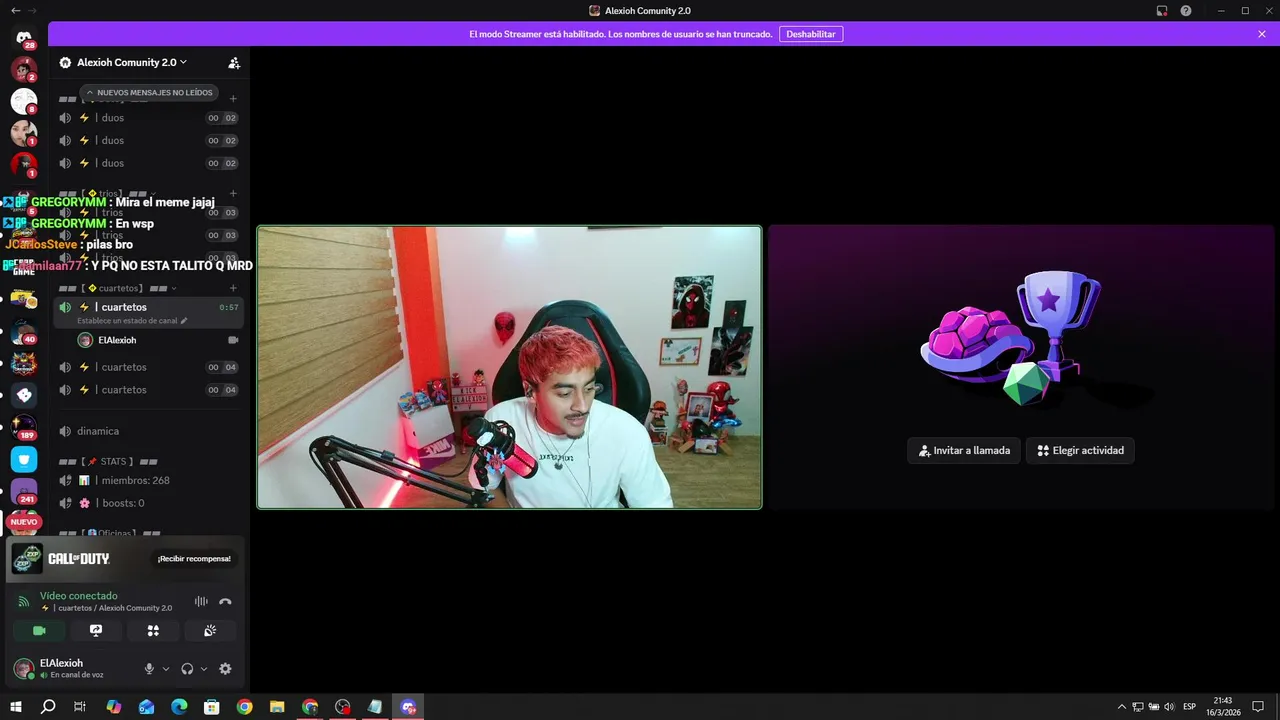The width and height of the screenshot is (1280, 720).
Task: Open user settings gear
Action: [225, 669]
